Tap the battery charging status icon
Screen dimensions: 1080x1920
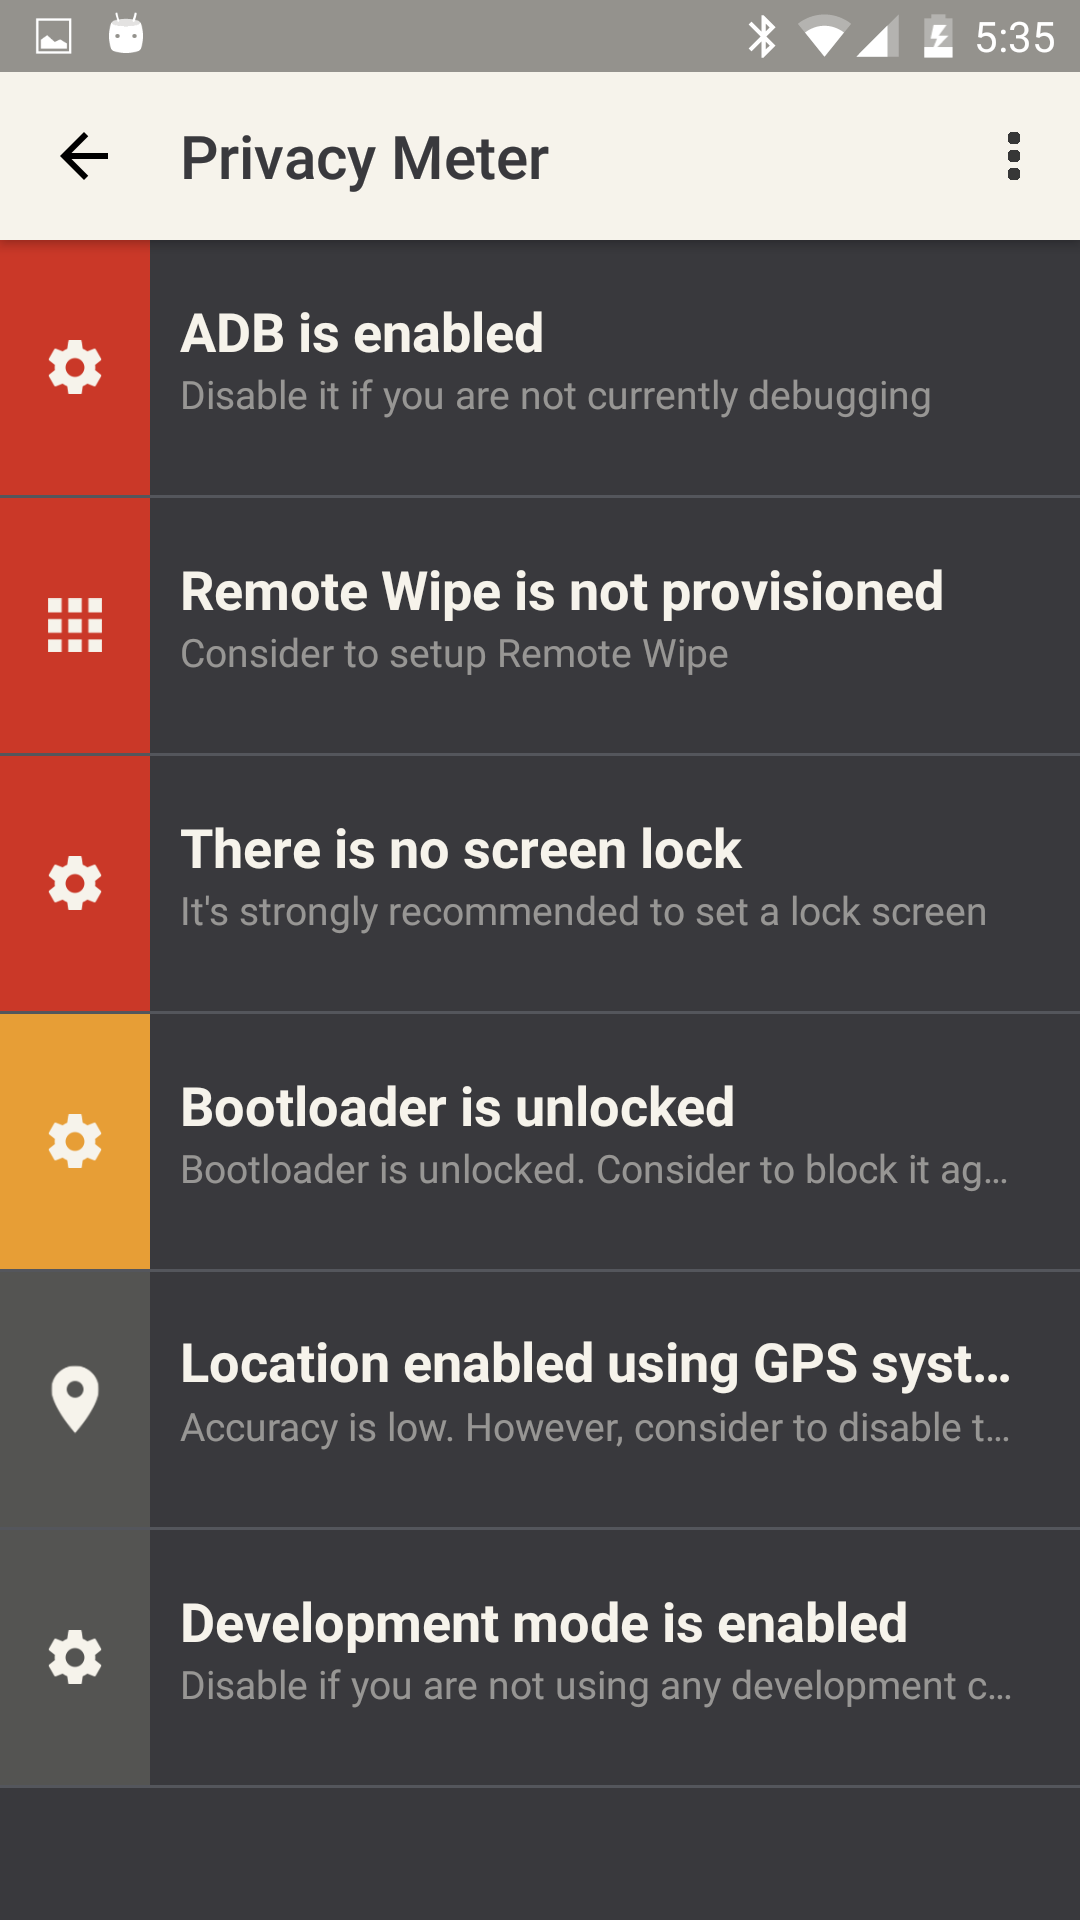point(937,37)
